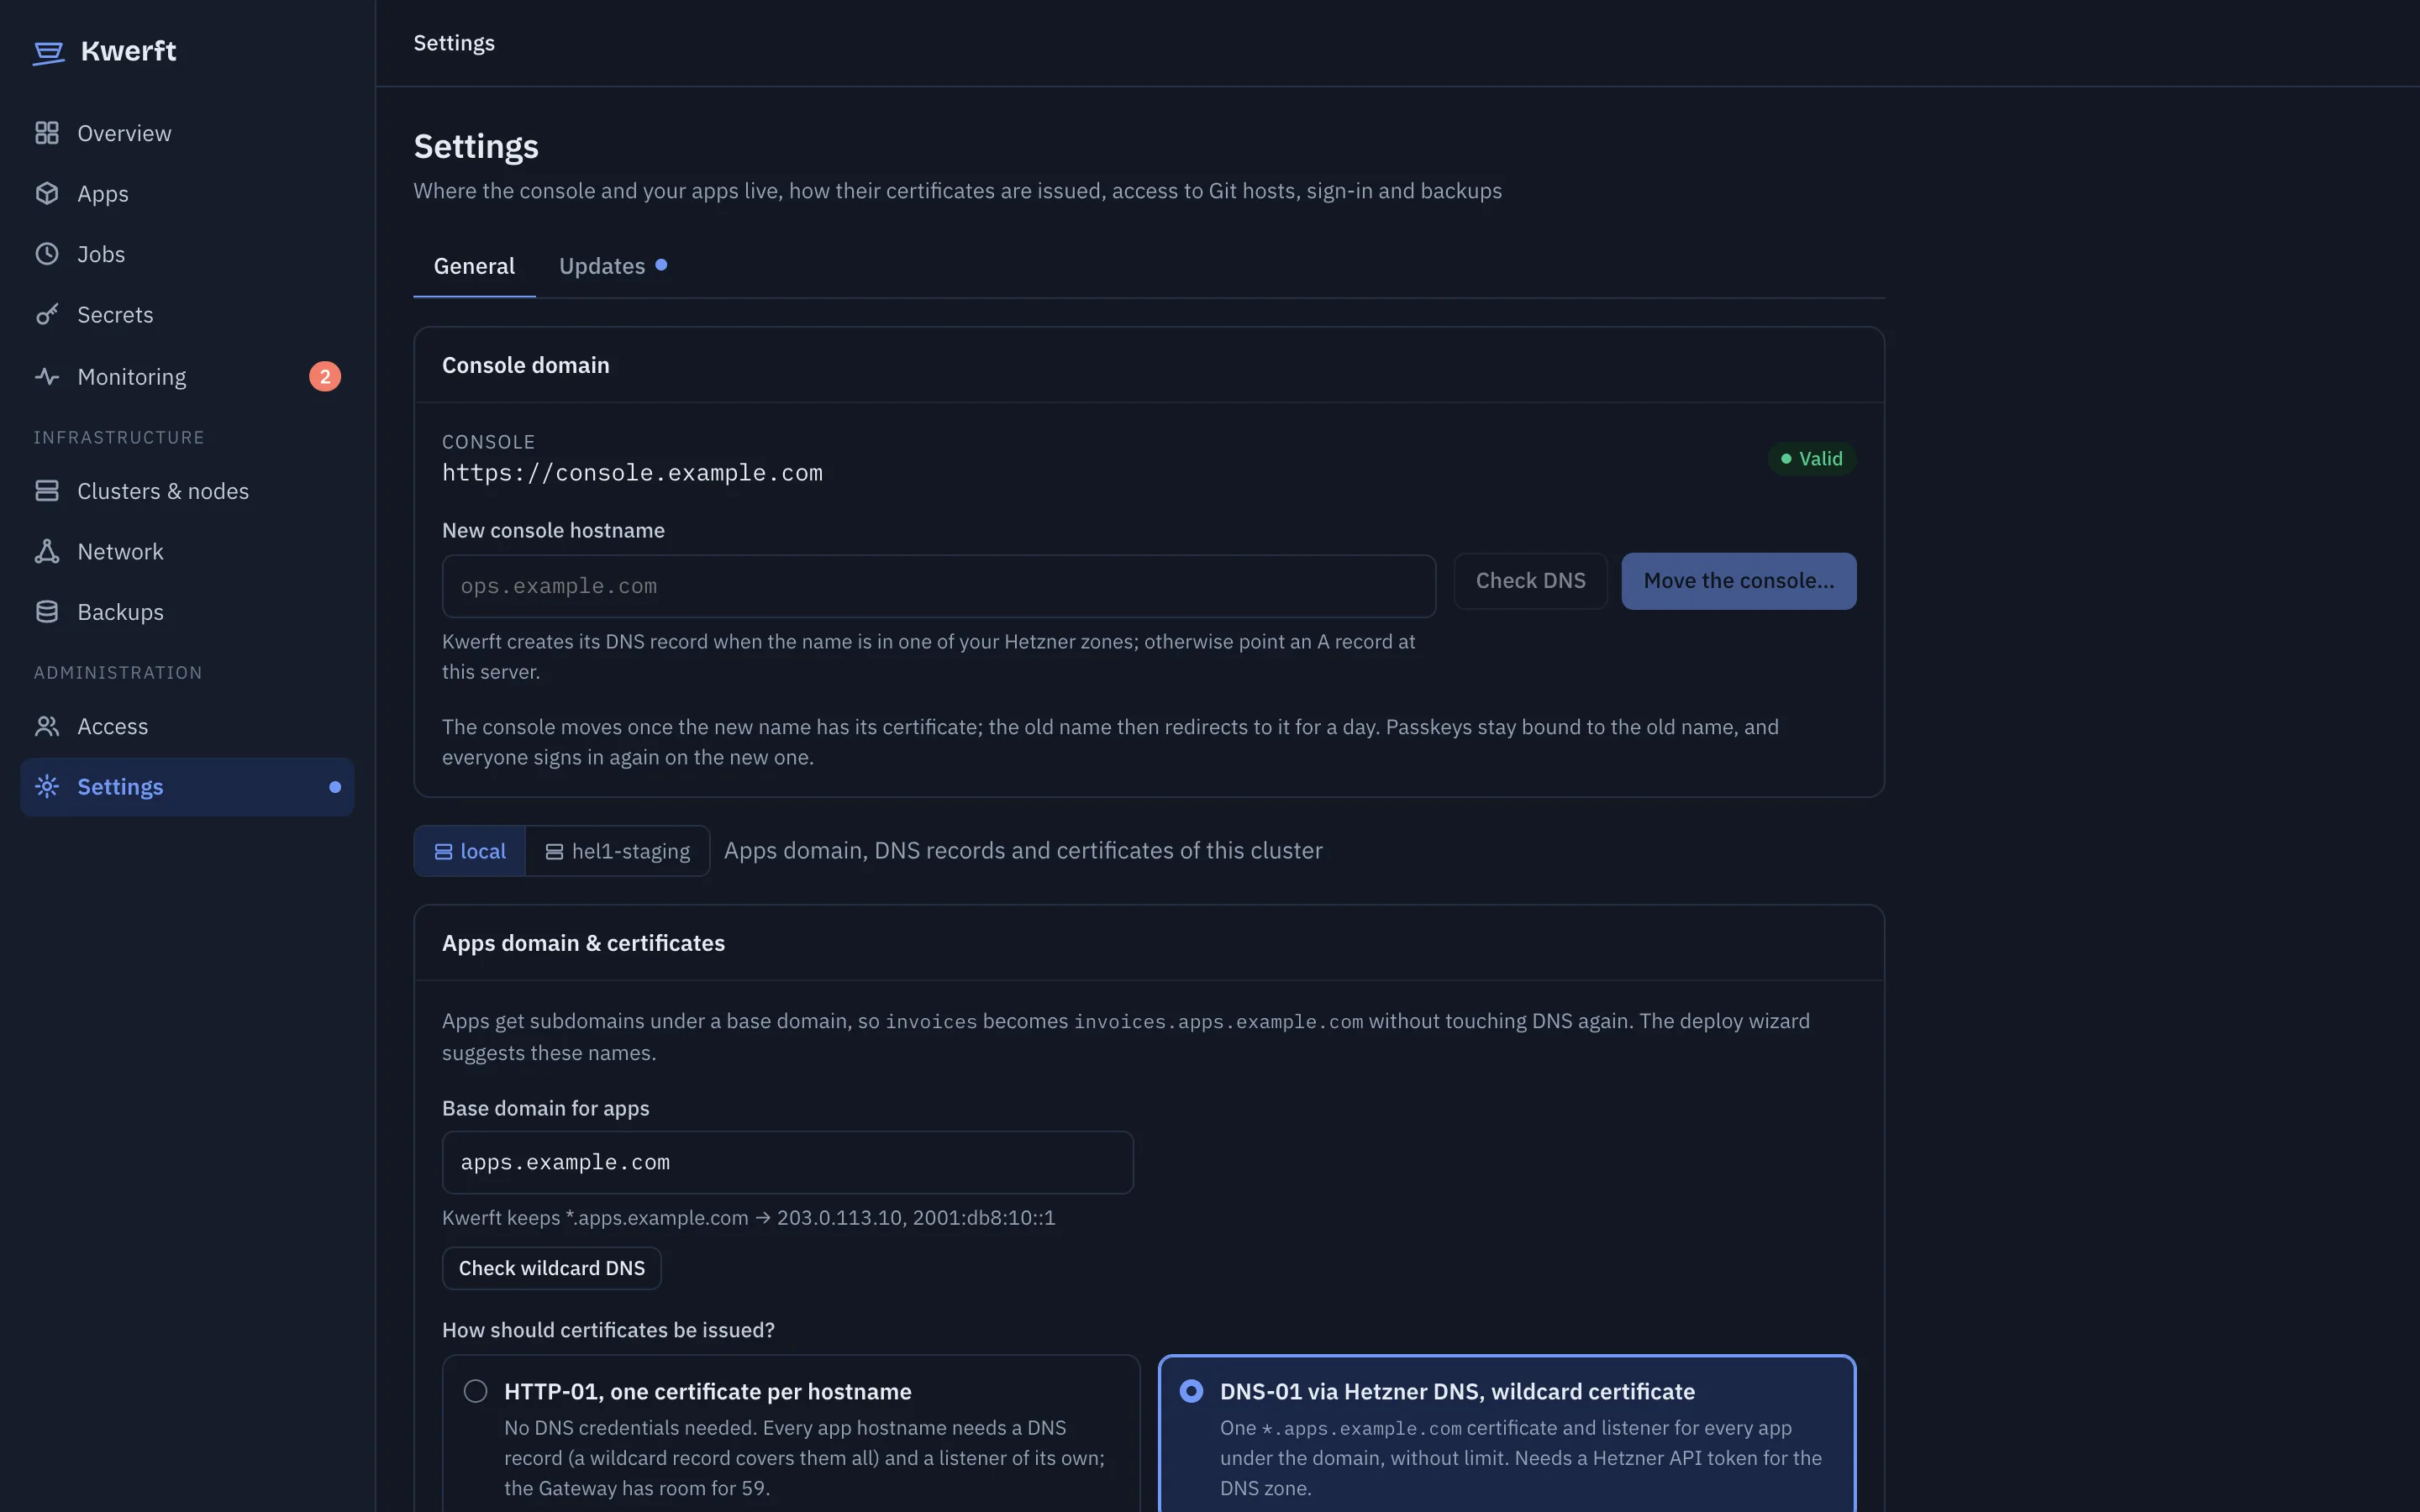
Task: Click the blue dot on Settings sidebar item
Action: click(x=335, y=787)
